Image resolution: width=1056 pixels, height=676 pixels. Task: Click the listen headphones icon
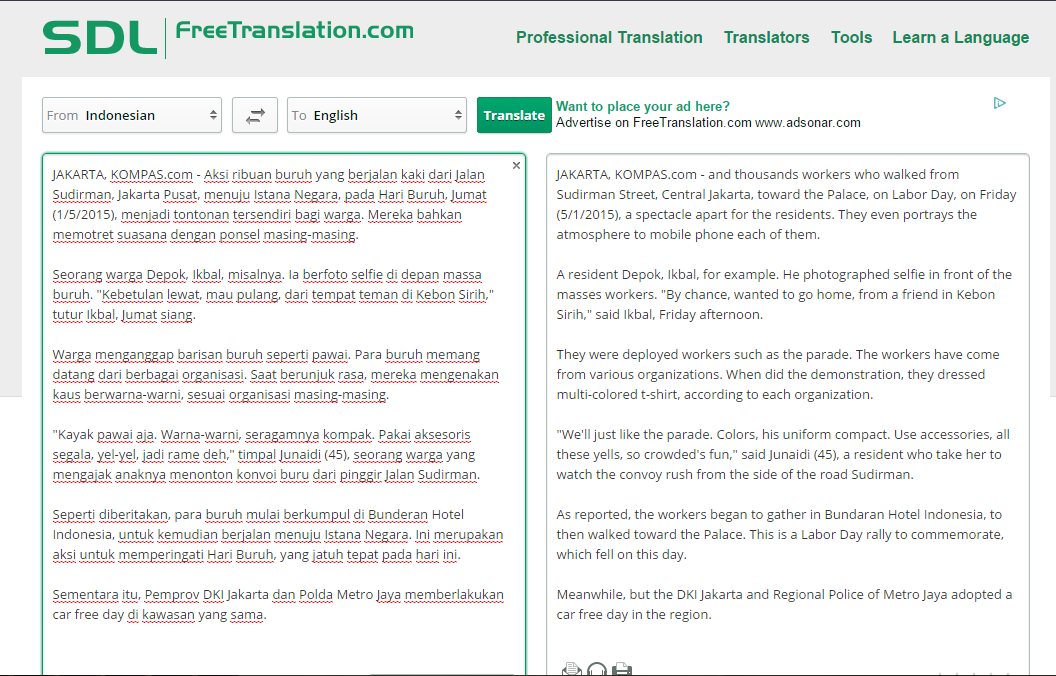[597, 669]
